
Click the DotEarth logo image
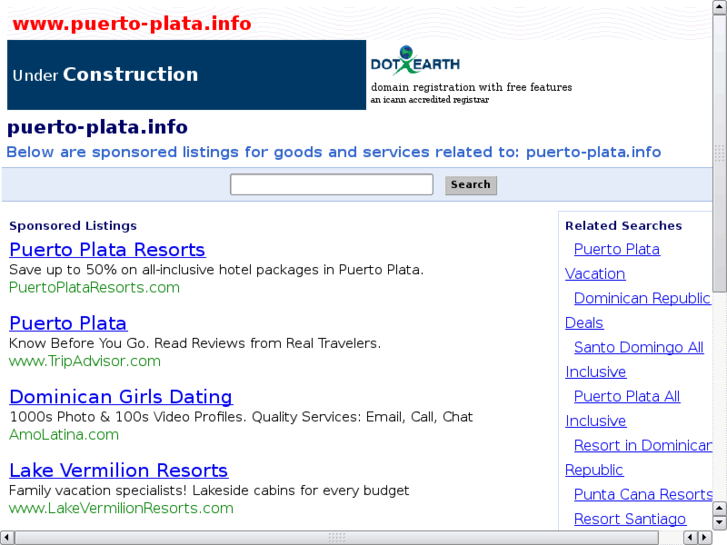[415, 60]
